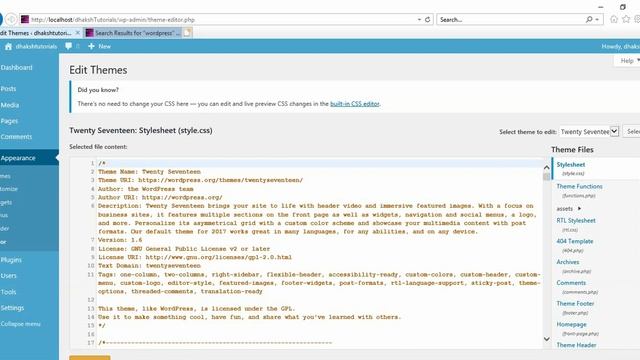This screenshot has height=360, width=640.
Task: Open the Homepage front-page.php file
Action: 571,324
